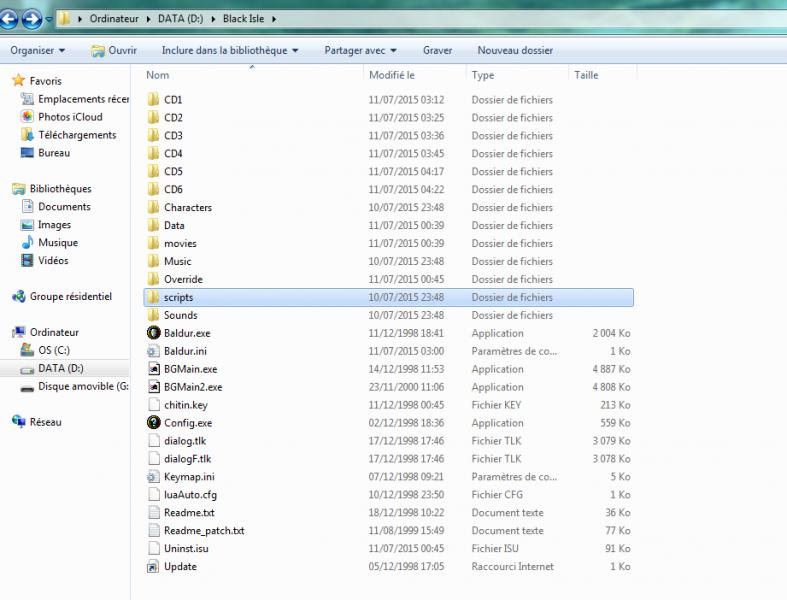This screenshot has height=600, width=787.
Task: Click Ordinateur in the address breadcrumb
Action: click(114, 19)
